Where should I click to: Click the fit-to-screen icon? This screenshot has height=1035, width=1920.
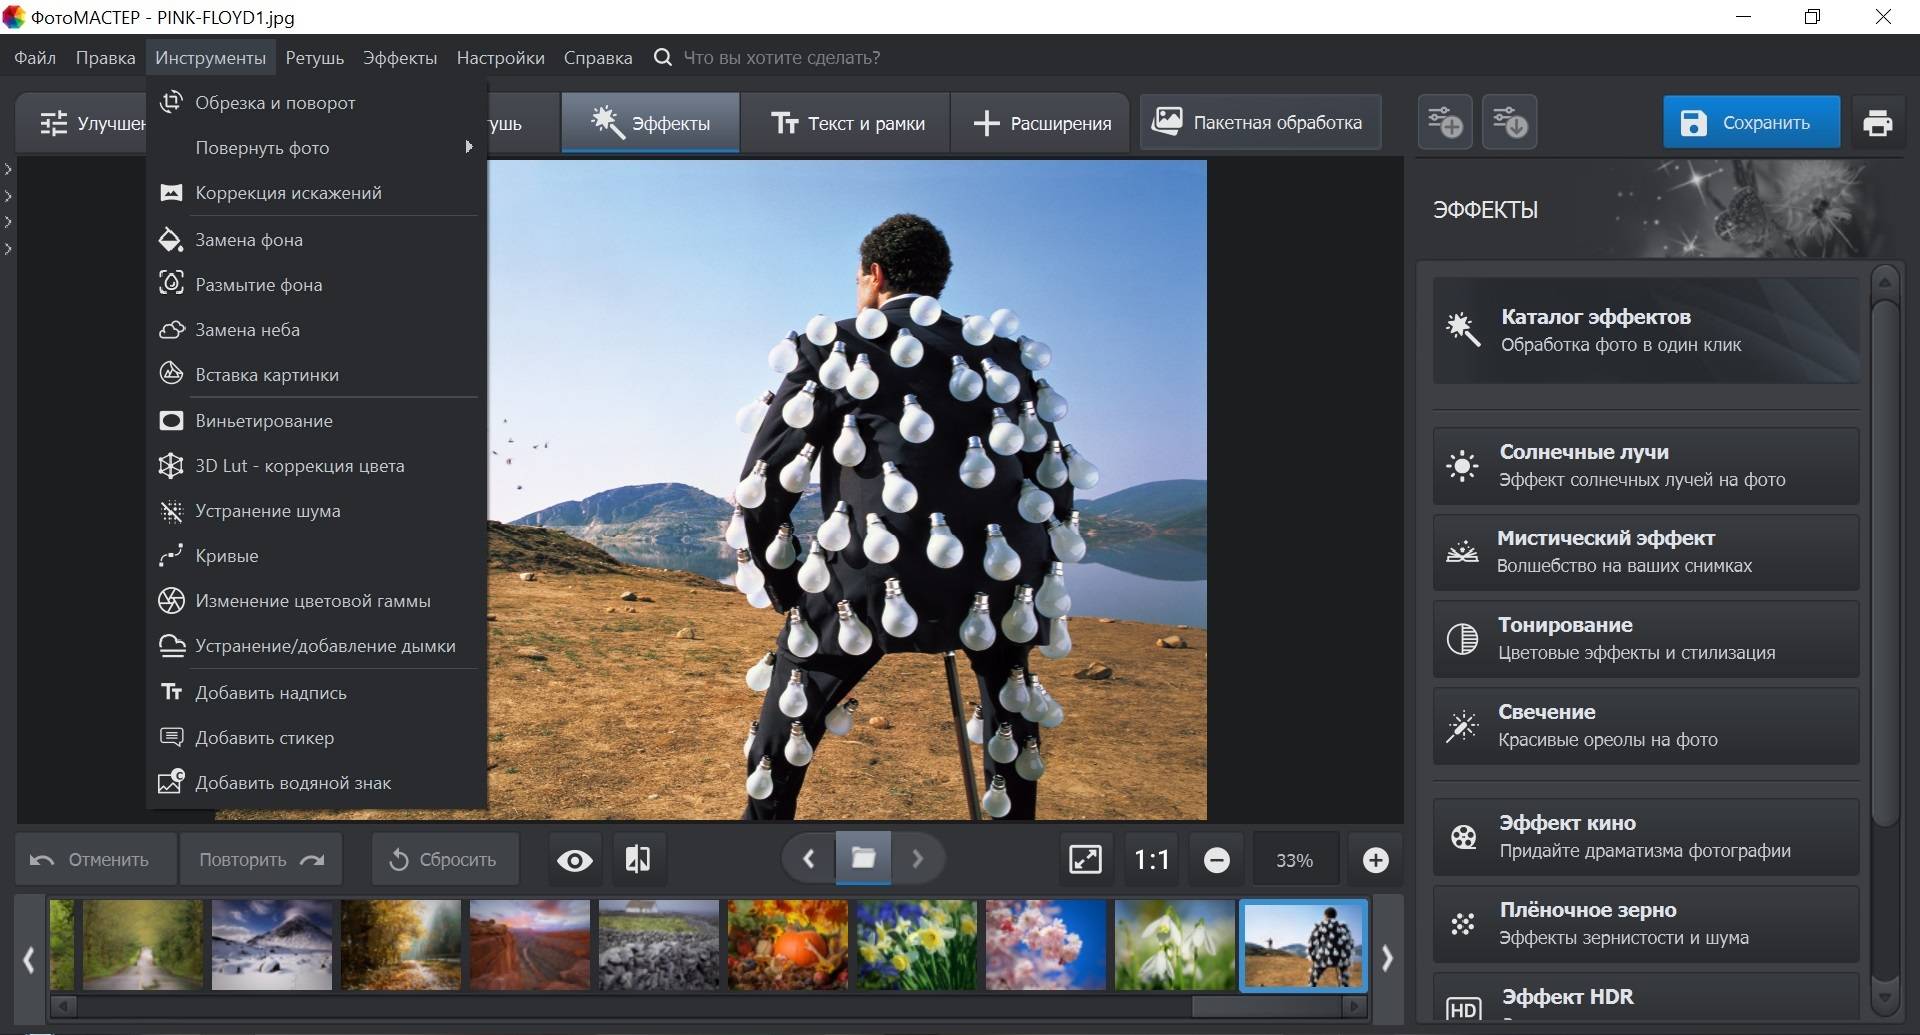(1085, 860)
